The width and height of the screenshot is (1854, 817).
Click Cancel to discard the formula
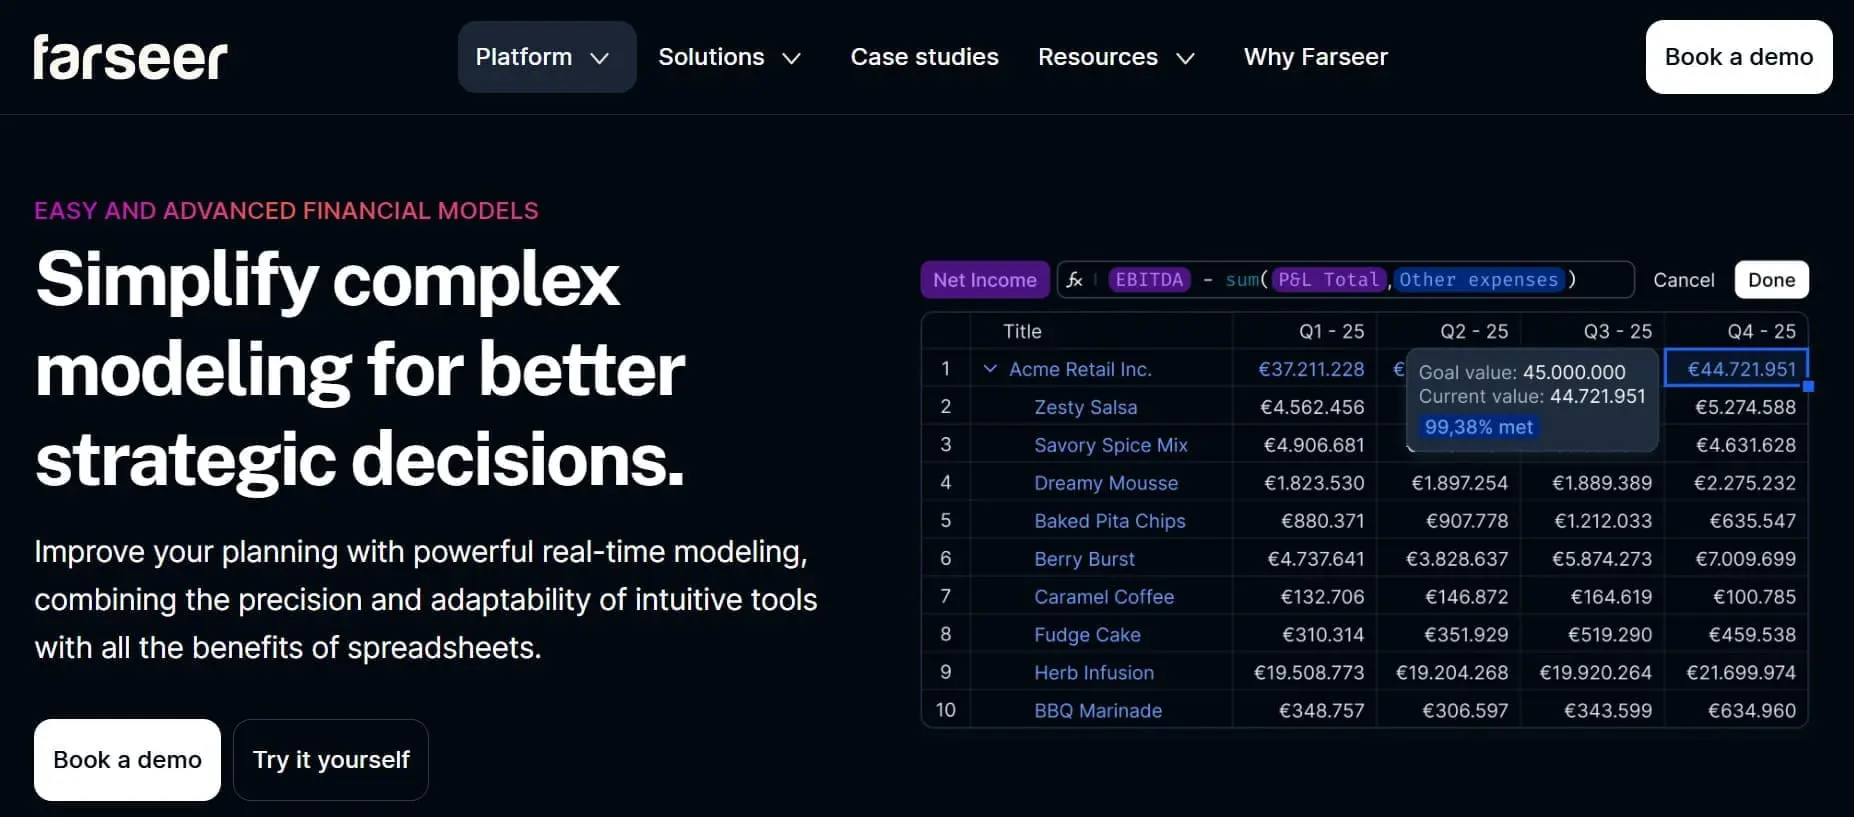tap(1683, 280)
